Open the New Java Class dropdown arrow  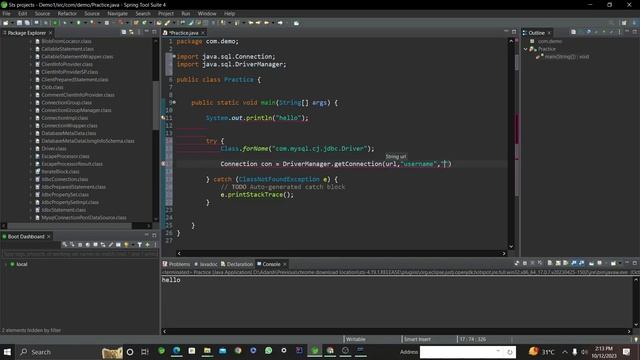coord(151,23)
